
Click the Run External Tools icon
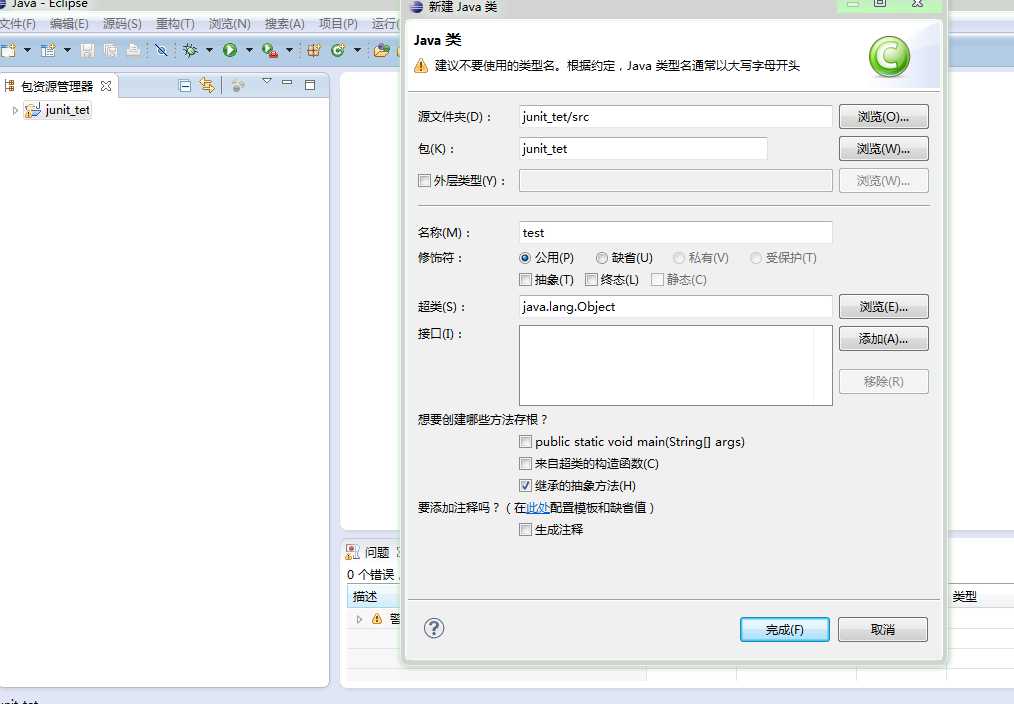pyautogui.click(x=270, y=50)
